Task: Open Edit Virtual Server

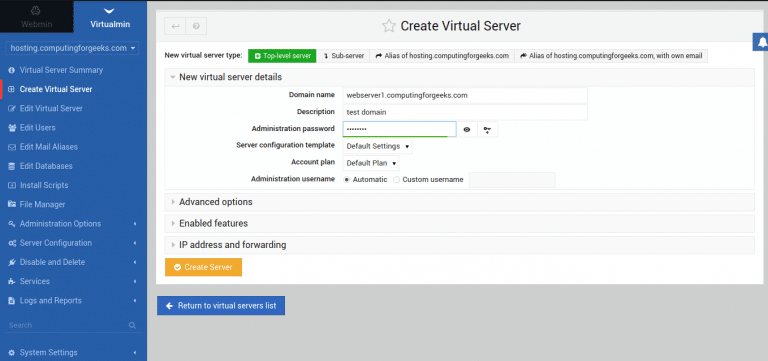Action: 51,108
